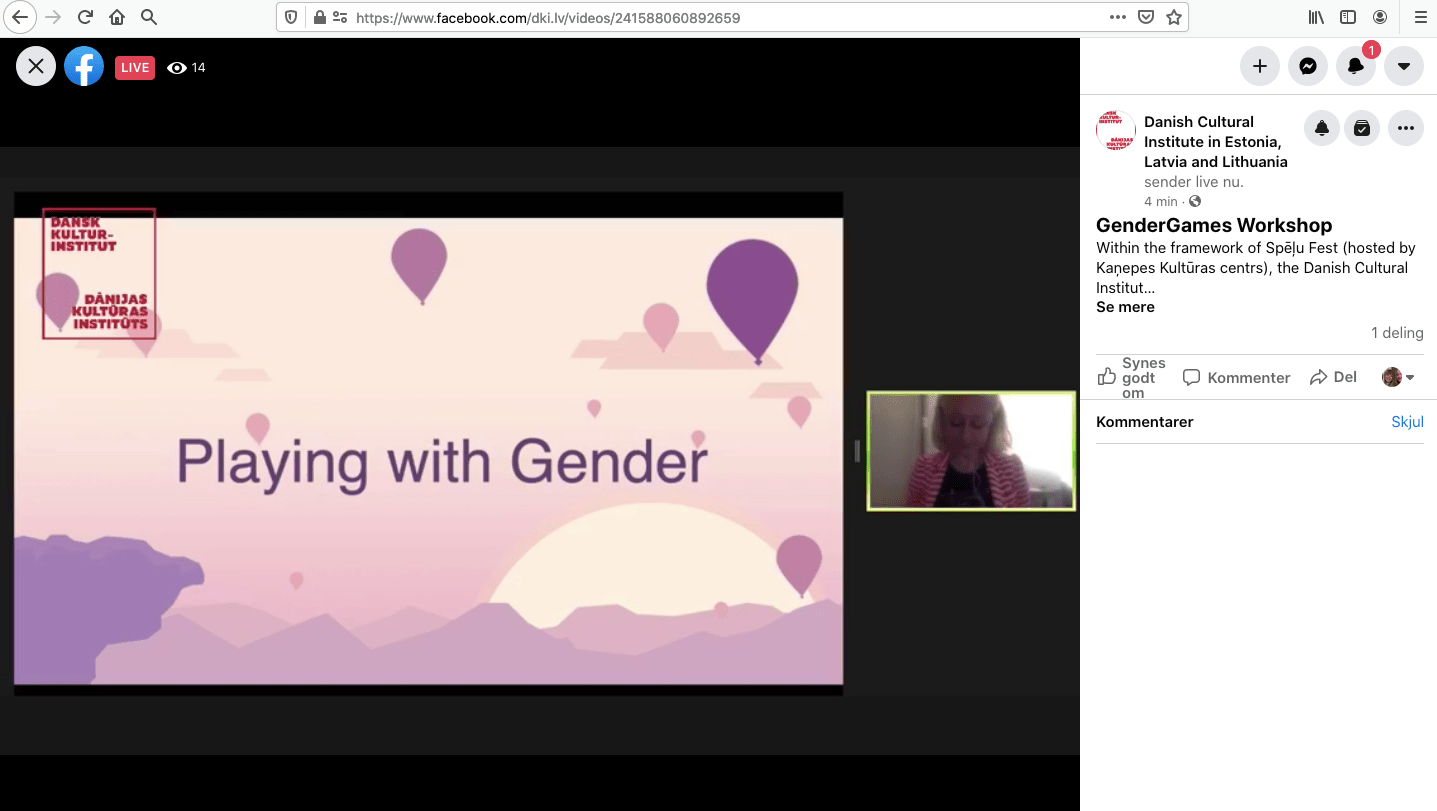Share the video using Del
The image size is (1437, 811).
pos(1333,377)
